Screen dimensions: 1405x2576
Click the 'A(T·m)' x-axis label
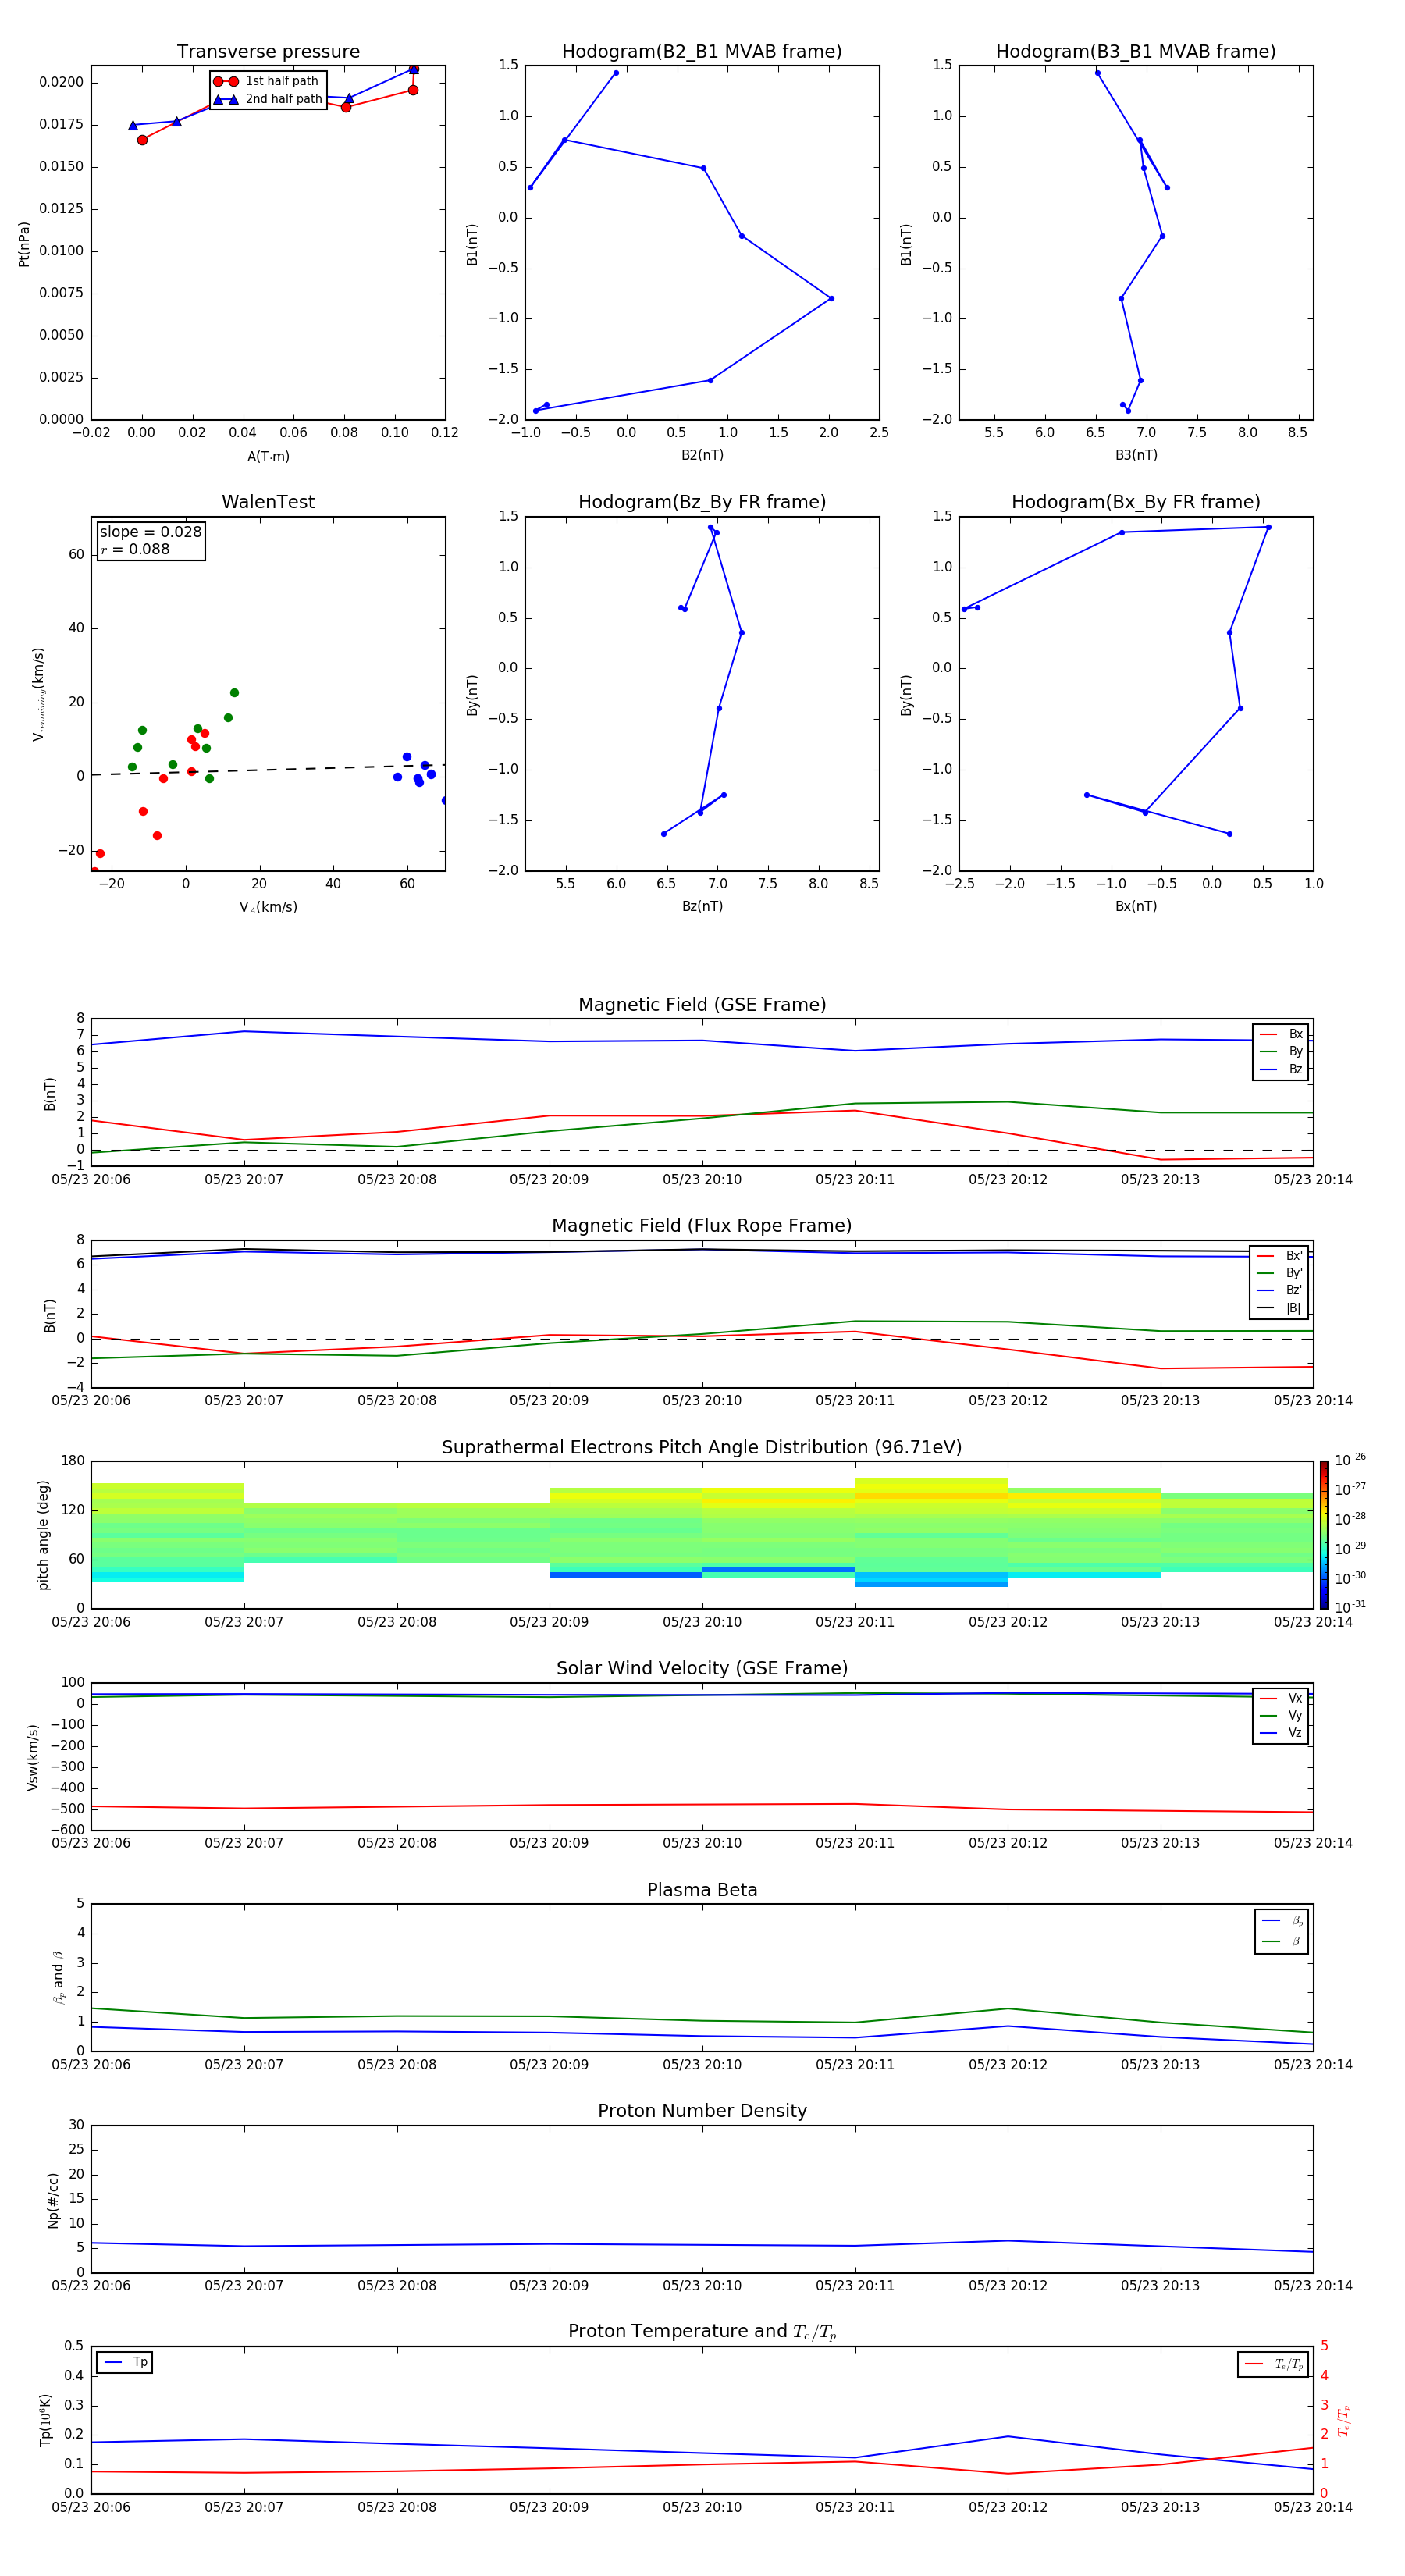(268, 457)
